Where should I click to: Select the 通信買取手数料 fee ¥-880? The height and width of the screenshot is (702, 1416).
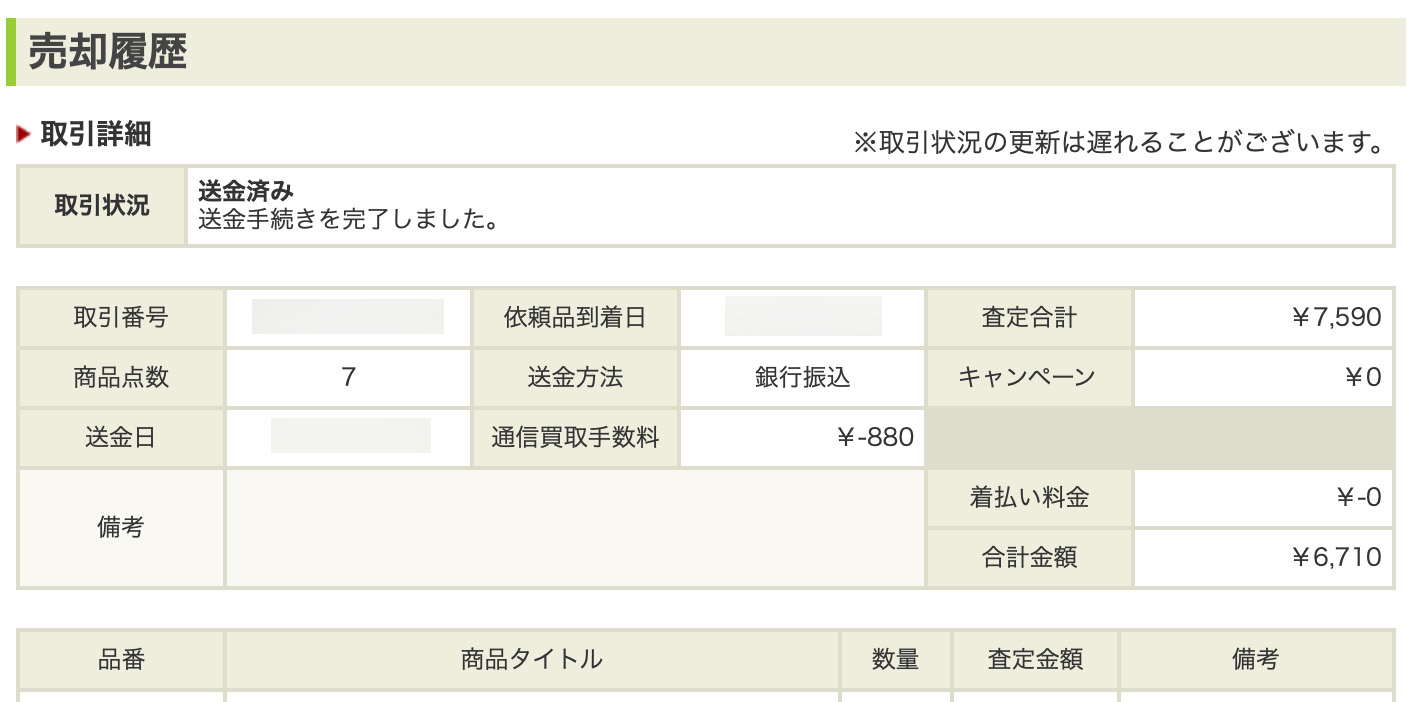pyautogui.click(x=875, y=437)
